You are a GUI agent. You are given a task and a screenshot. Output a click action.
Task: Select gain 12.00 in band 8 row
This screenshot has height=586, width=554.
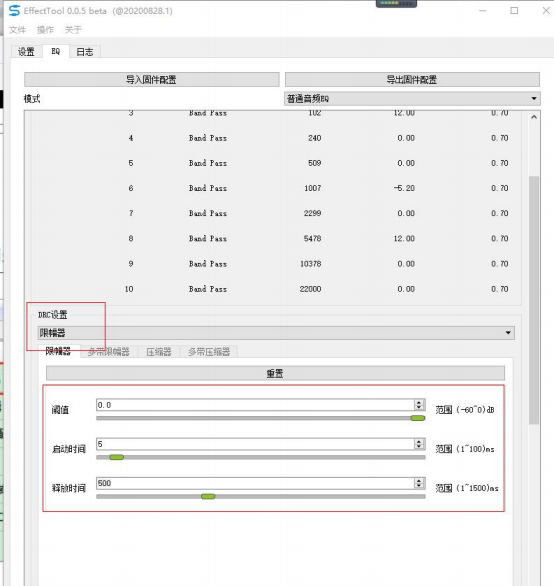tap(404, 238)
